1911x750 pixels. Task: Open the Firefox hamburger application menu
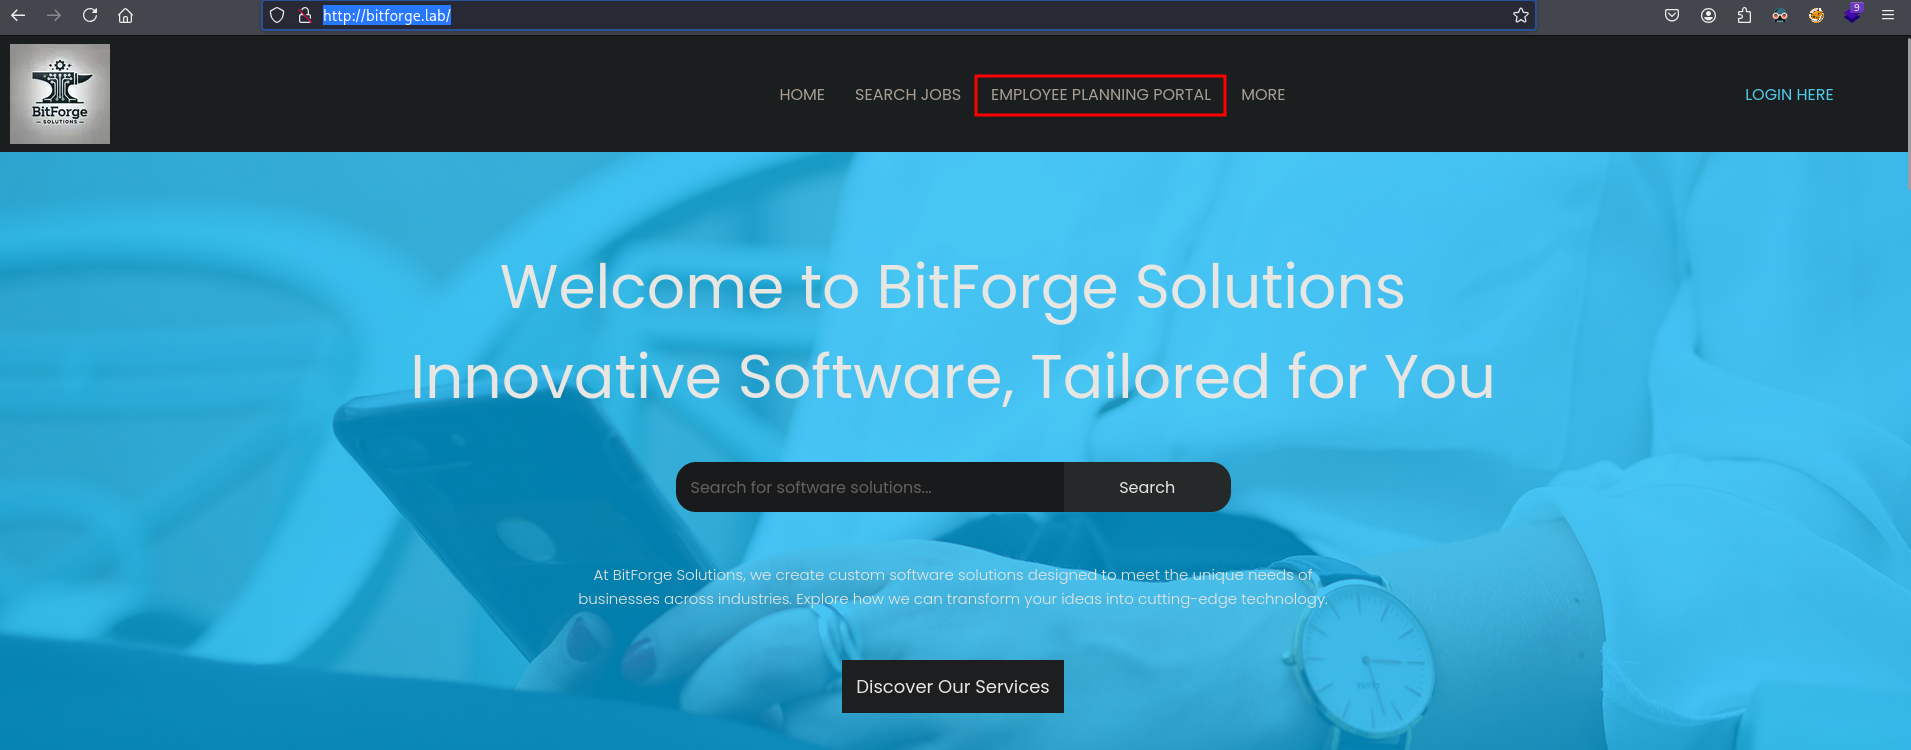(x=1888, y=15)
